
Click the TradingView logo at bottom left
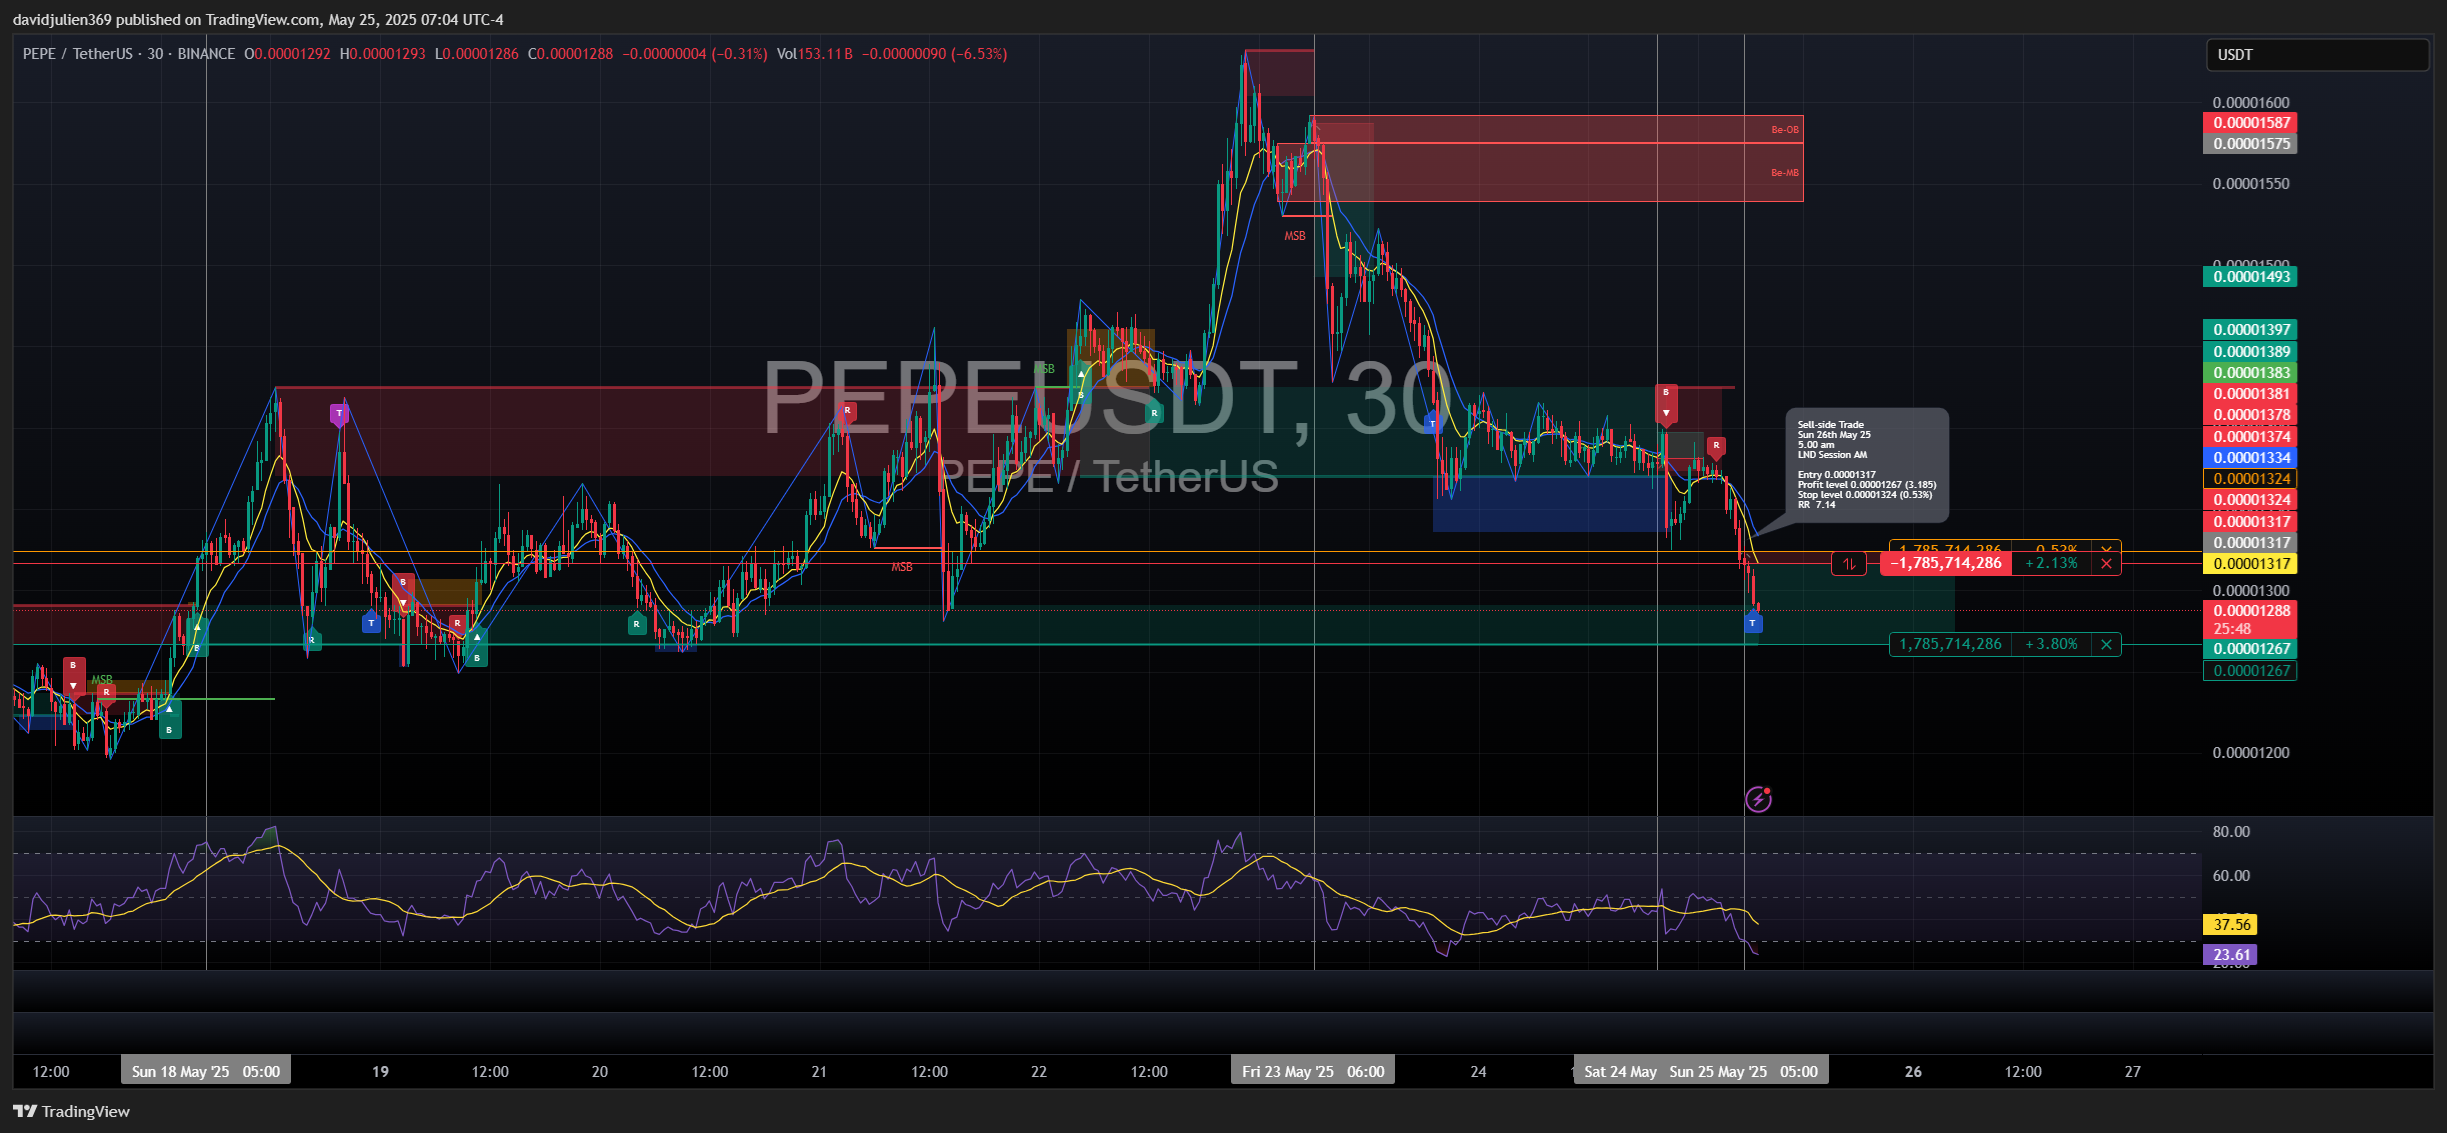[x=71, y=1111]
